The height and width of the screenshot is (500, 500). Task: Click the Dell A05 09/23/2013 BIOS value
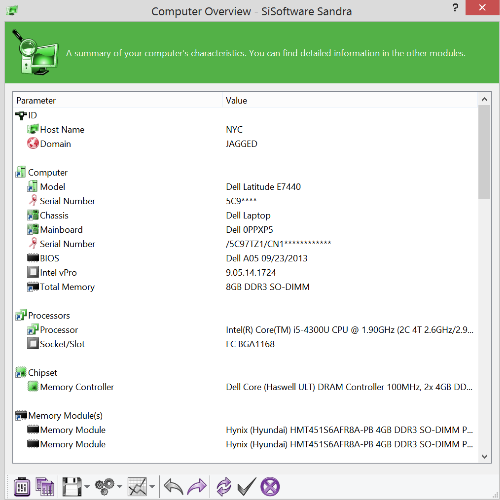point(267,258)
